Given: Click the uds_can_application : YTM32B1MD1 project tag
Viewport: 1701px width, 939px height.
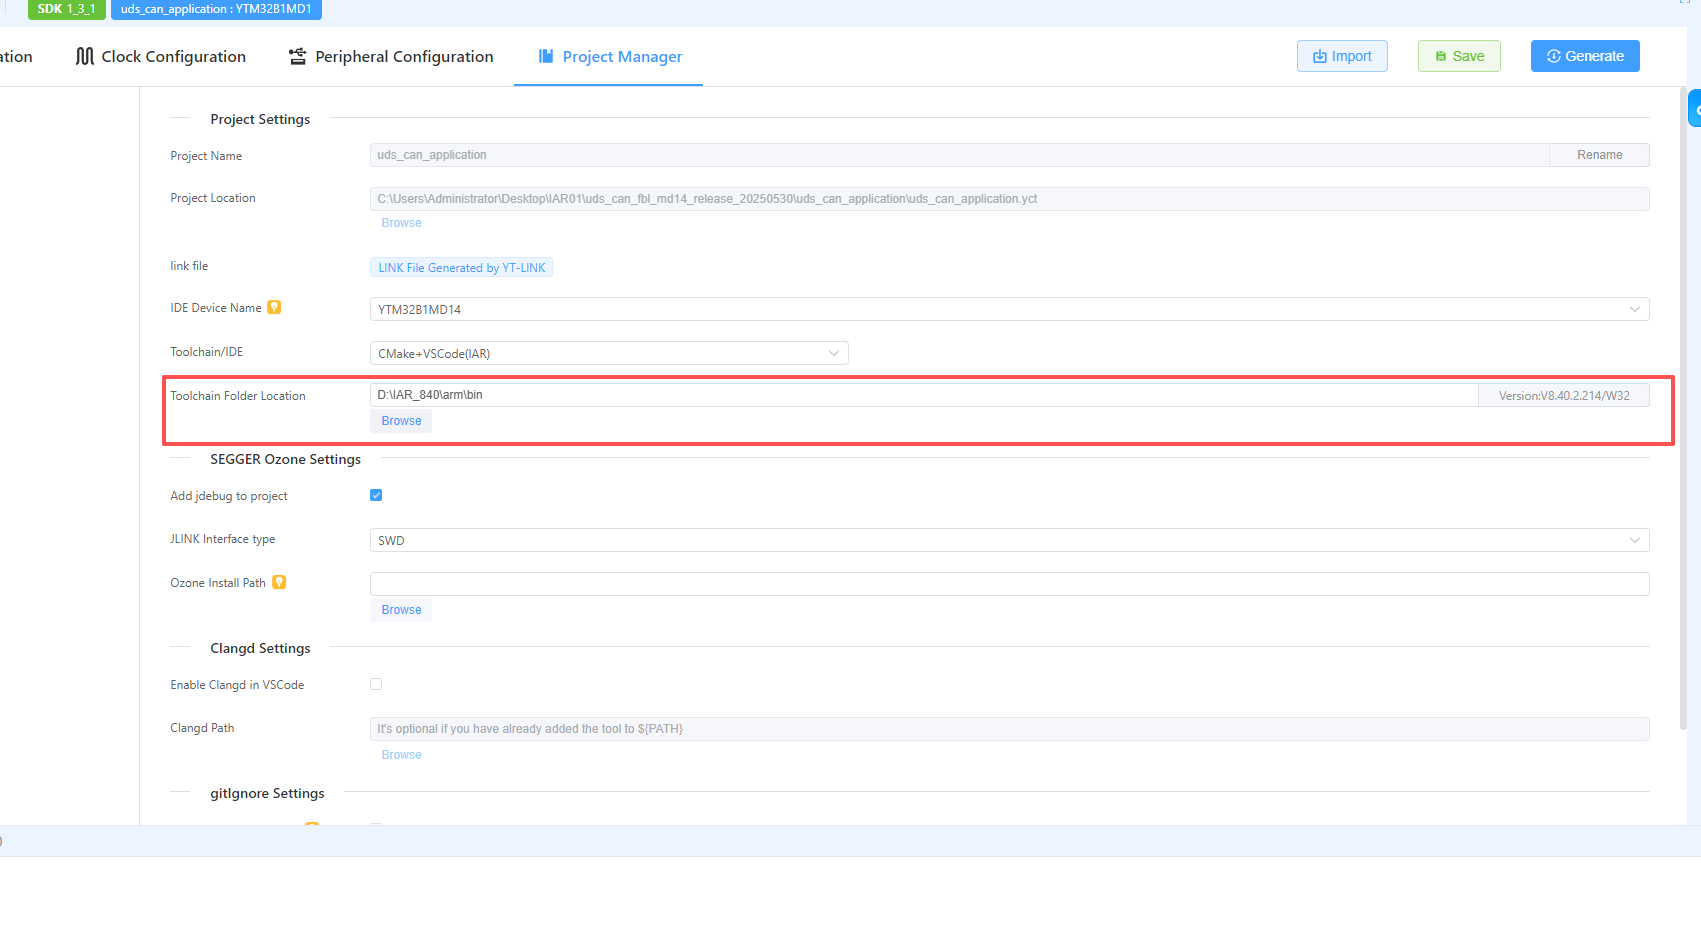Looking at the screenshot, I should 216,9.
